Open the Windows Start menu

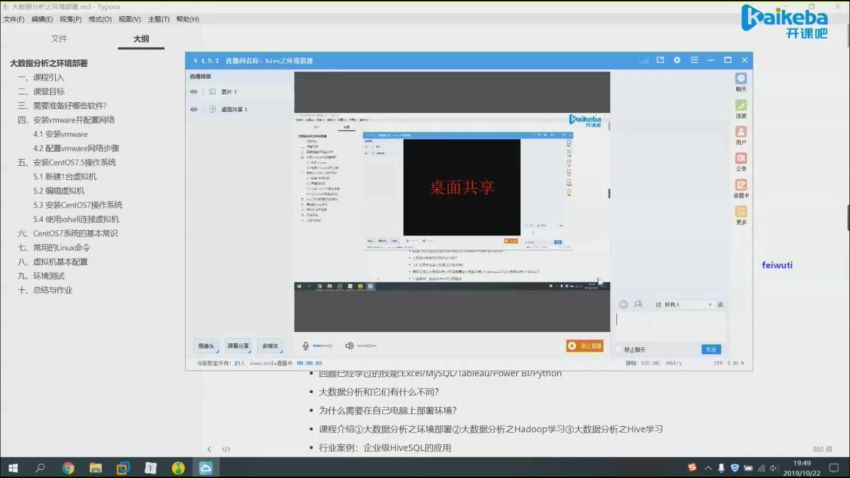[13, 468]
